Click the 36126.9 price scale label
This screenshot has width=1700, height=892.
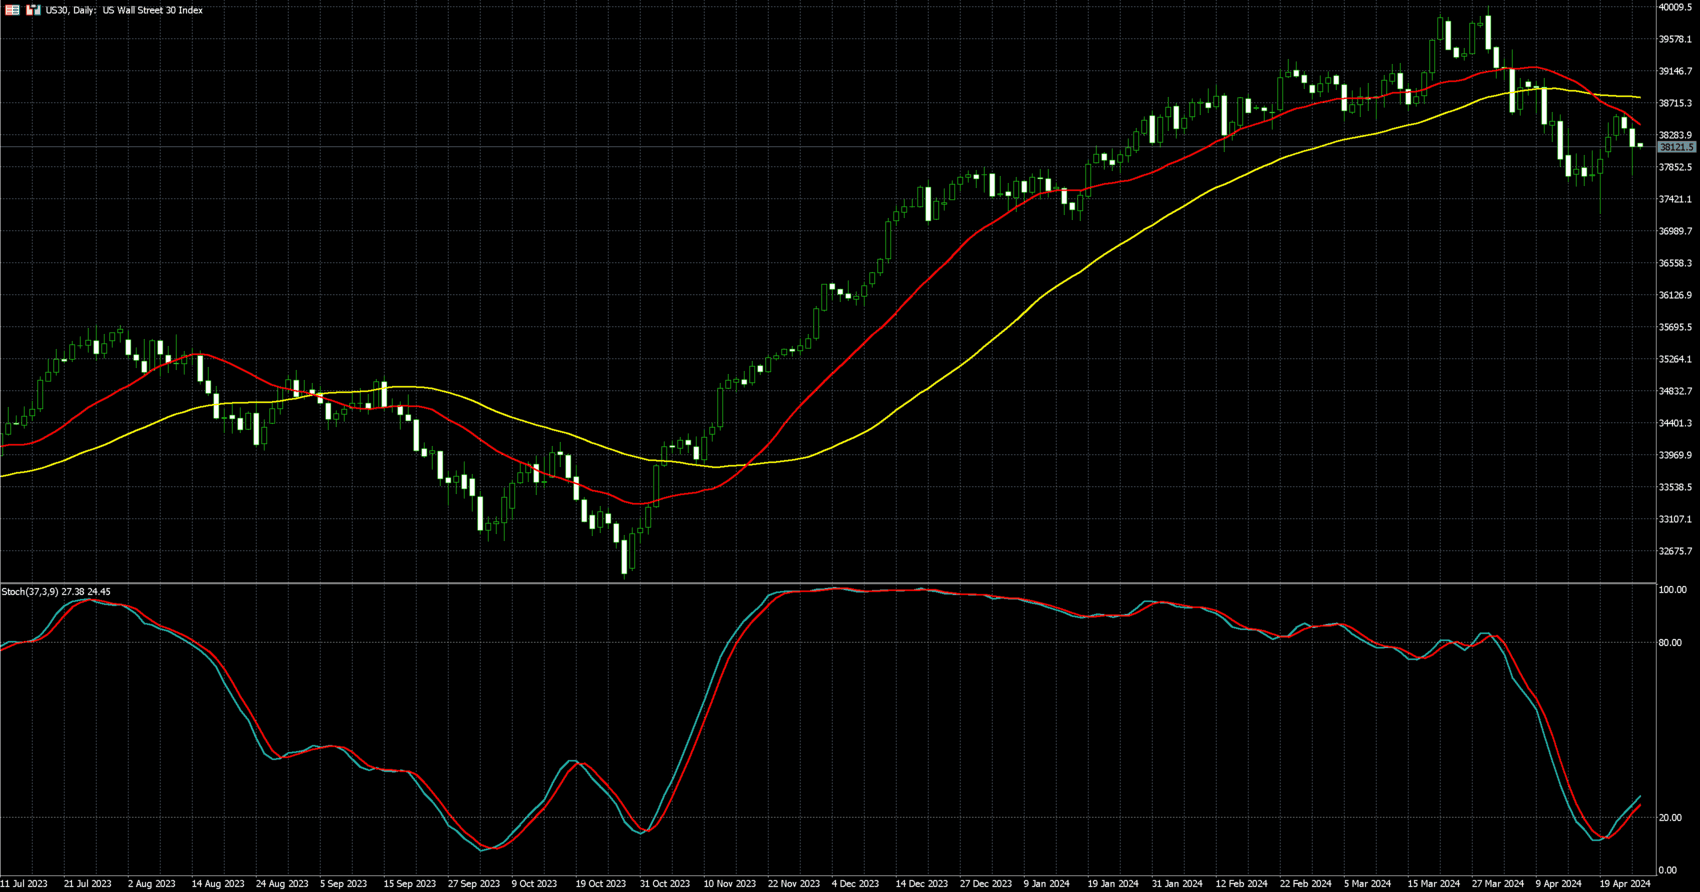pos(1675,295)
